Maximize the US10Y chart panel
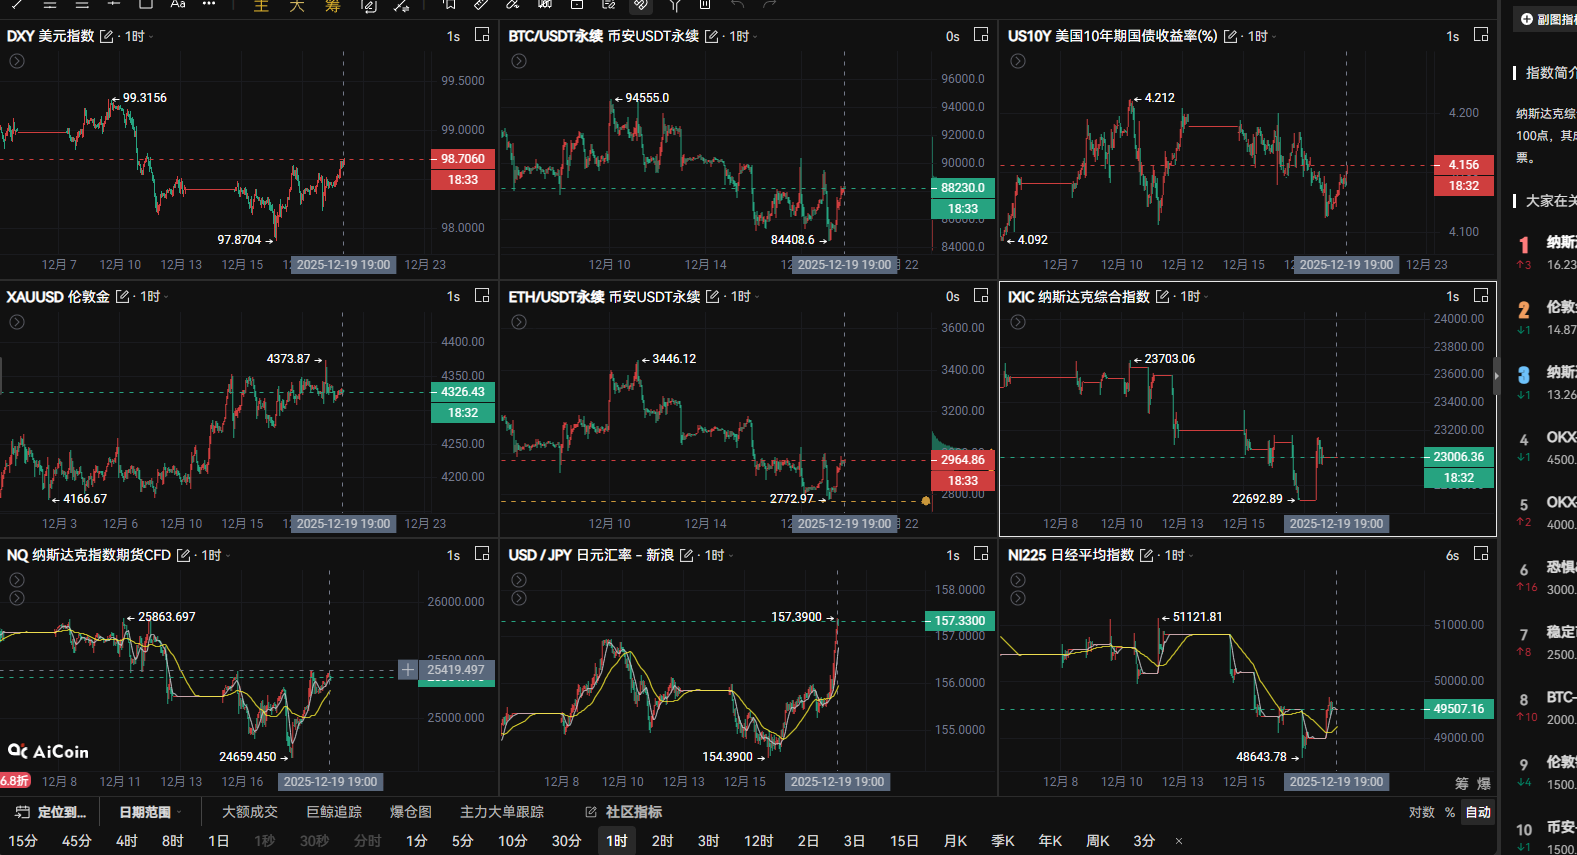The height and width of the screenshot is (855, 1577). point(1481,35)
